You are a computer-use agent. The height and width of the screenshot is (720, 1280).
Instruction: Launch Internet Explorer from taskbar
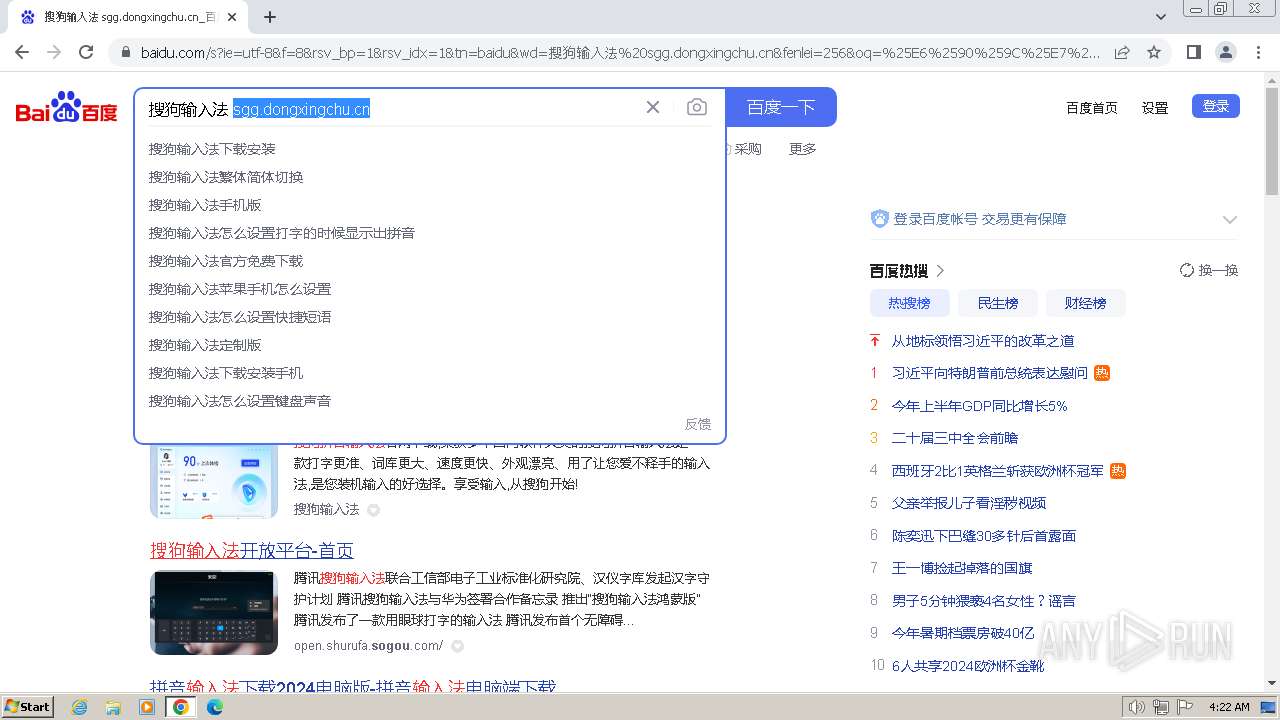(80, 707)
